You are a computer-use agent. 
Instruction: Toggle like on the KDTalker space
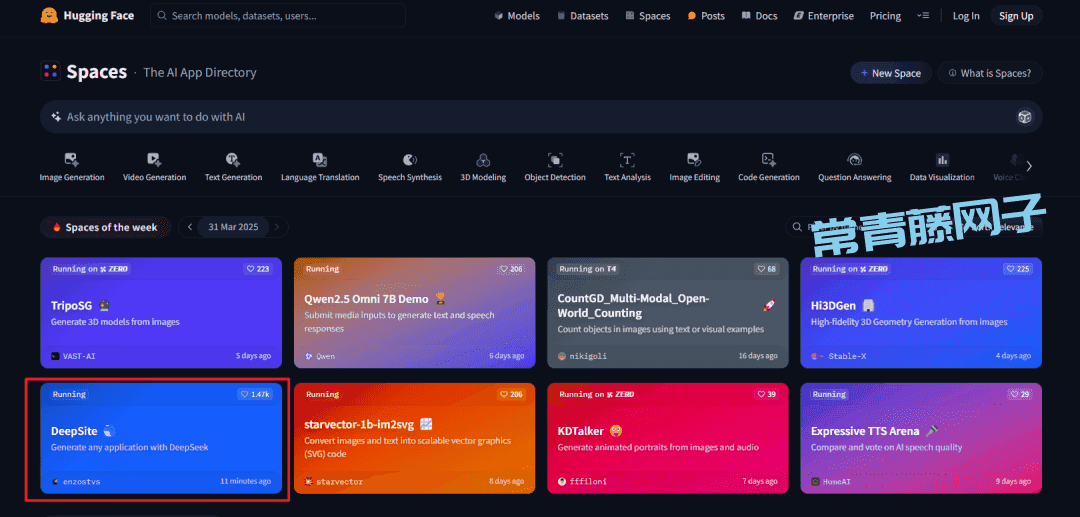(766, 394)
